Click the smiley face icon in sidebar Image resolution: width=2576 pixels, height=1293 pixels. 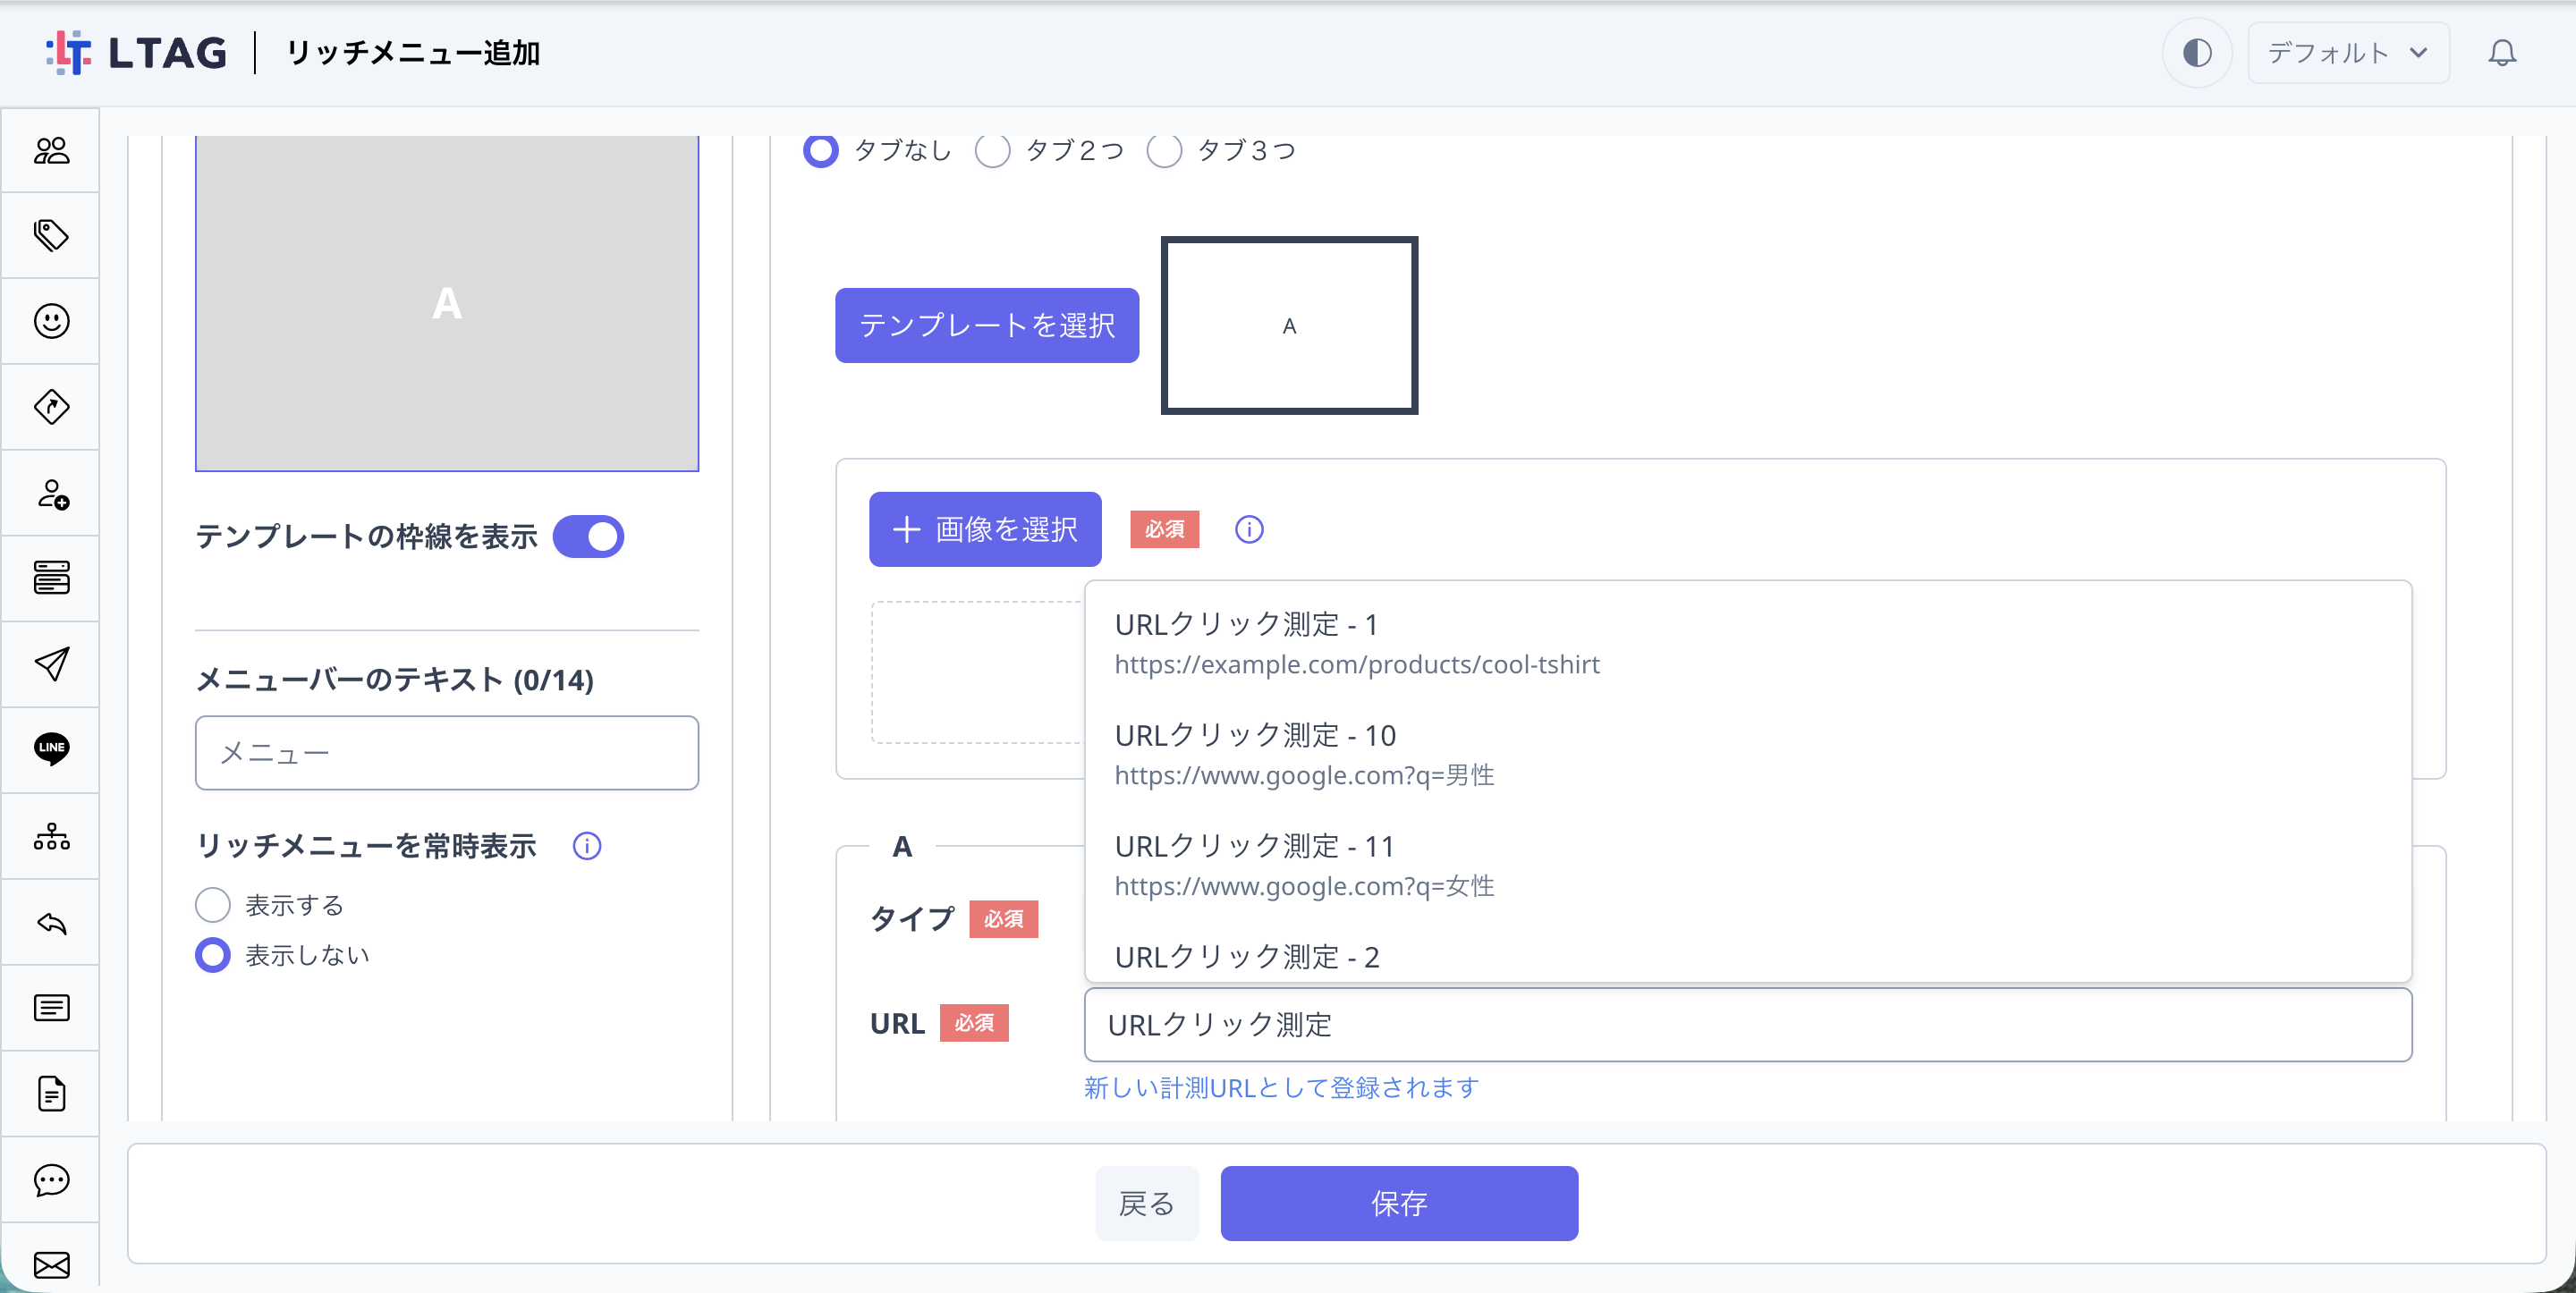coord(51,321)
